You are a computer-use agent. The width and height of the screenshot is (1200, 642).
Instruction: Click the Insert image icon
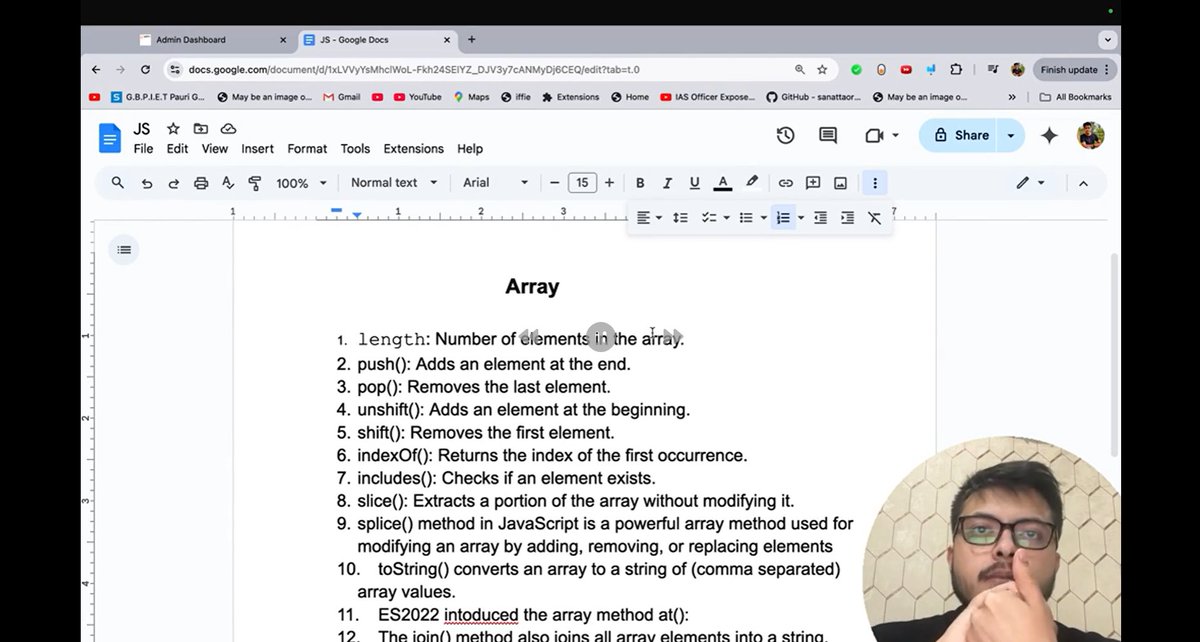(840, 183)
